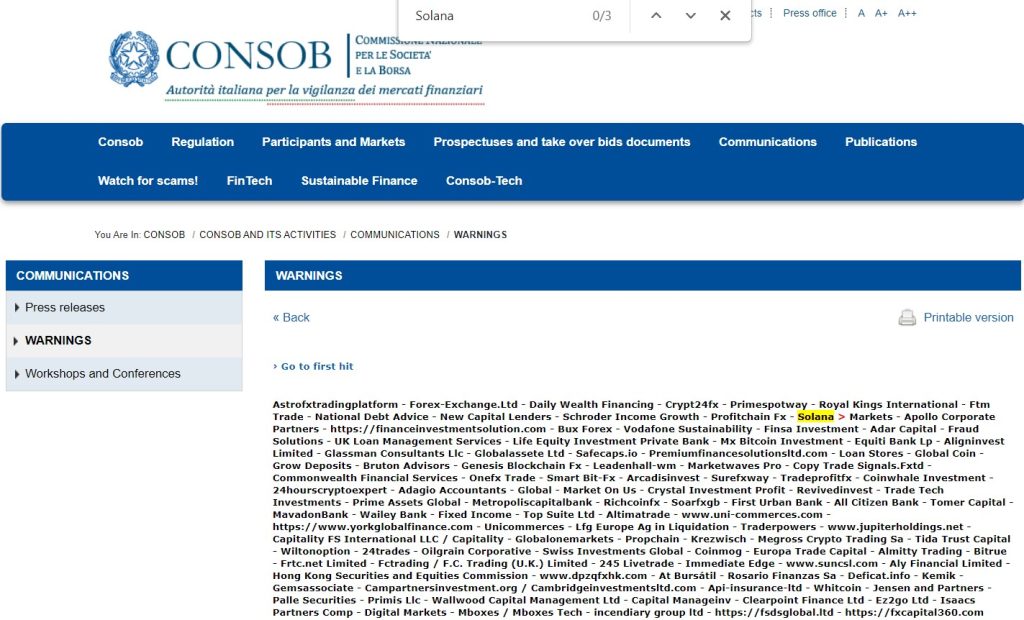Click Genesis Blockchain Fx entry
Image resolution: width=1024 pixels, height=620 pixels.
(521, 466)
